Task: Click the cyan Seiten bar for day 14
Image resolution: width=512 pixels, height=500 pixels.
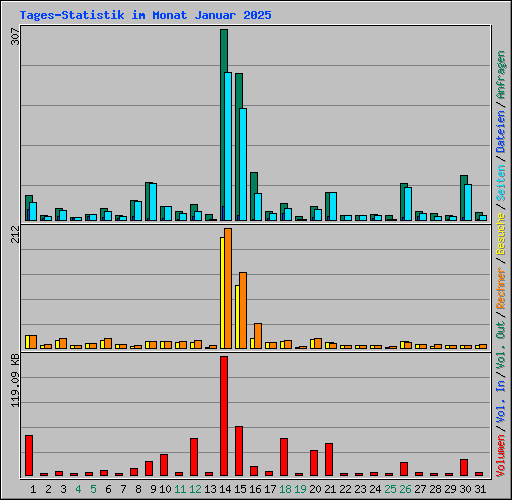Action: (x=228, y=146)
